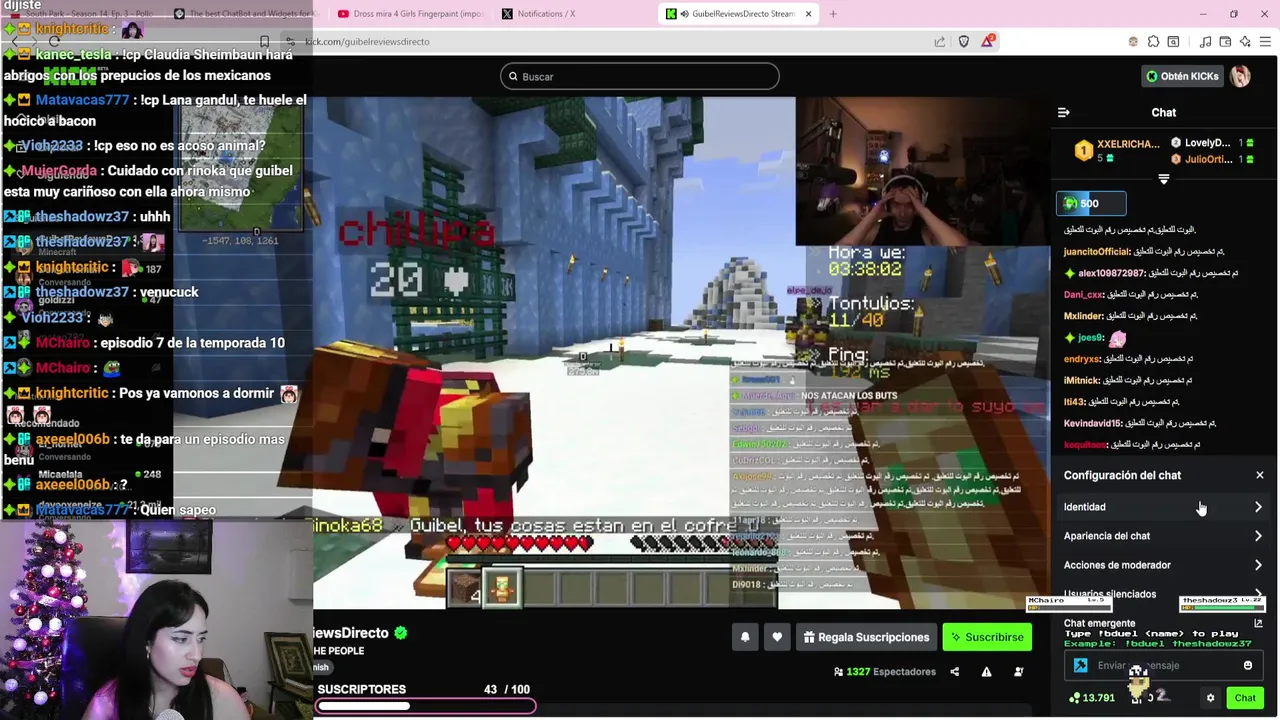The image size is (1280, 720).
Task: Click the 13.791 KICKs balance
Action: point(1092,698)
